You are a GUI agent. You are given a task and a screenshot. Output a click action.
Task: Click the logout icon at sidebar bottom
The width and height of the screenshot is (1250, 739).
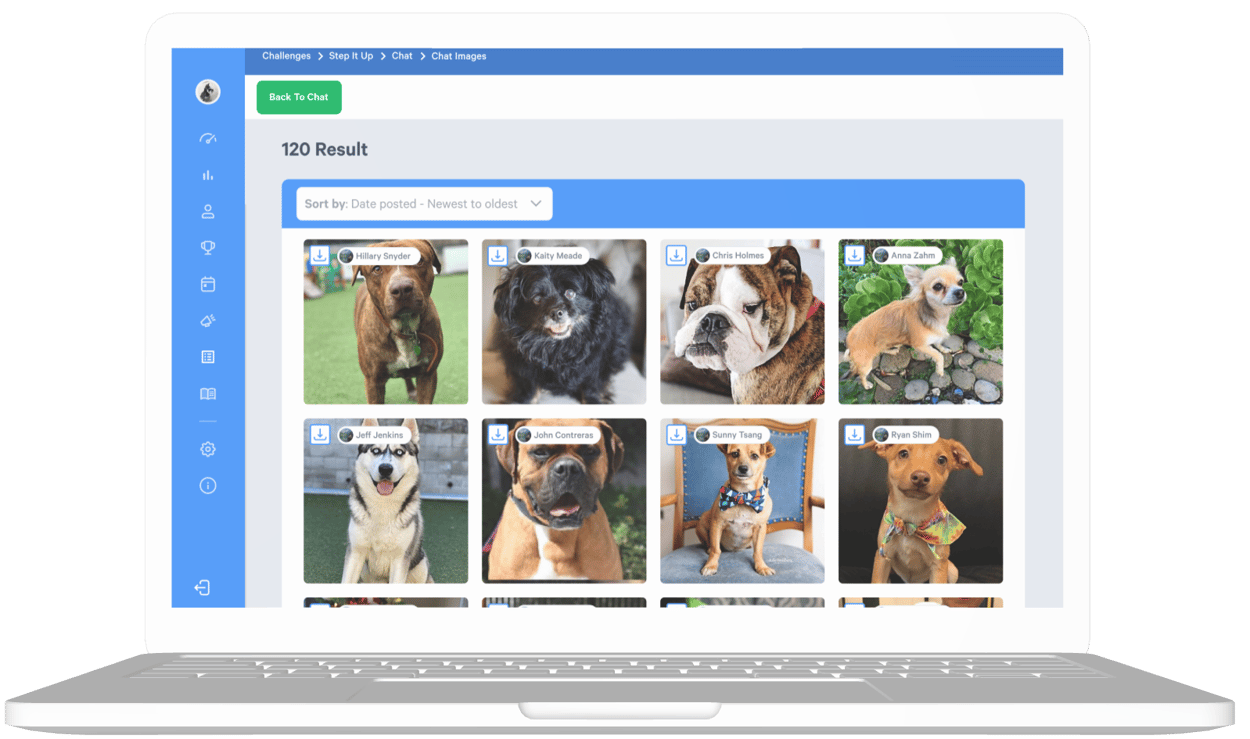[x=203, y=588]
